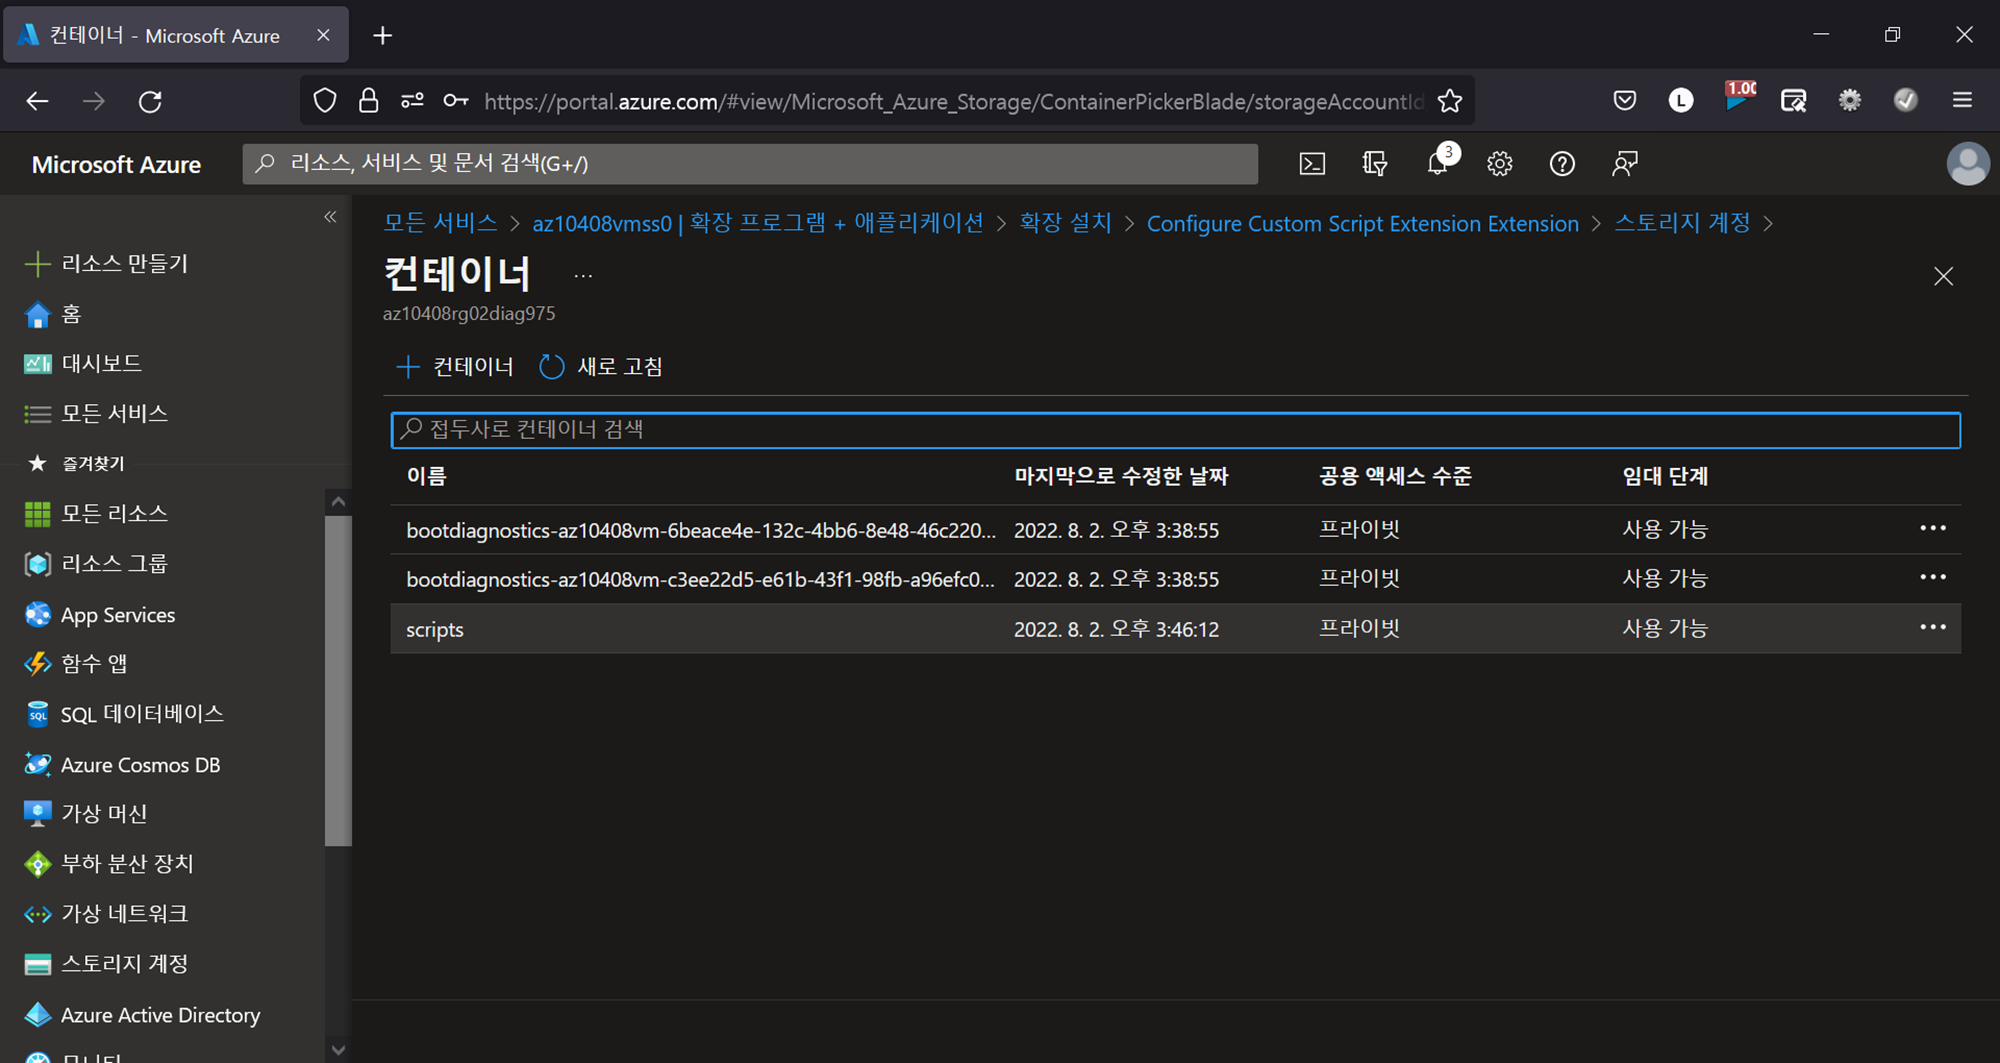The image size is (2000, 1063).
Task: Sort by 마지막으로 수정한 날짜 header
Action: click(1121, 476)
